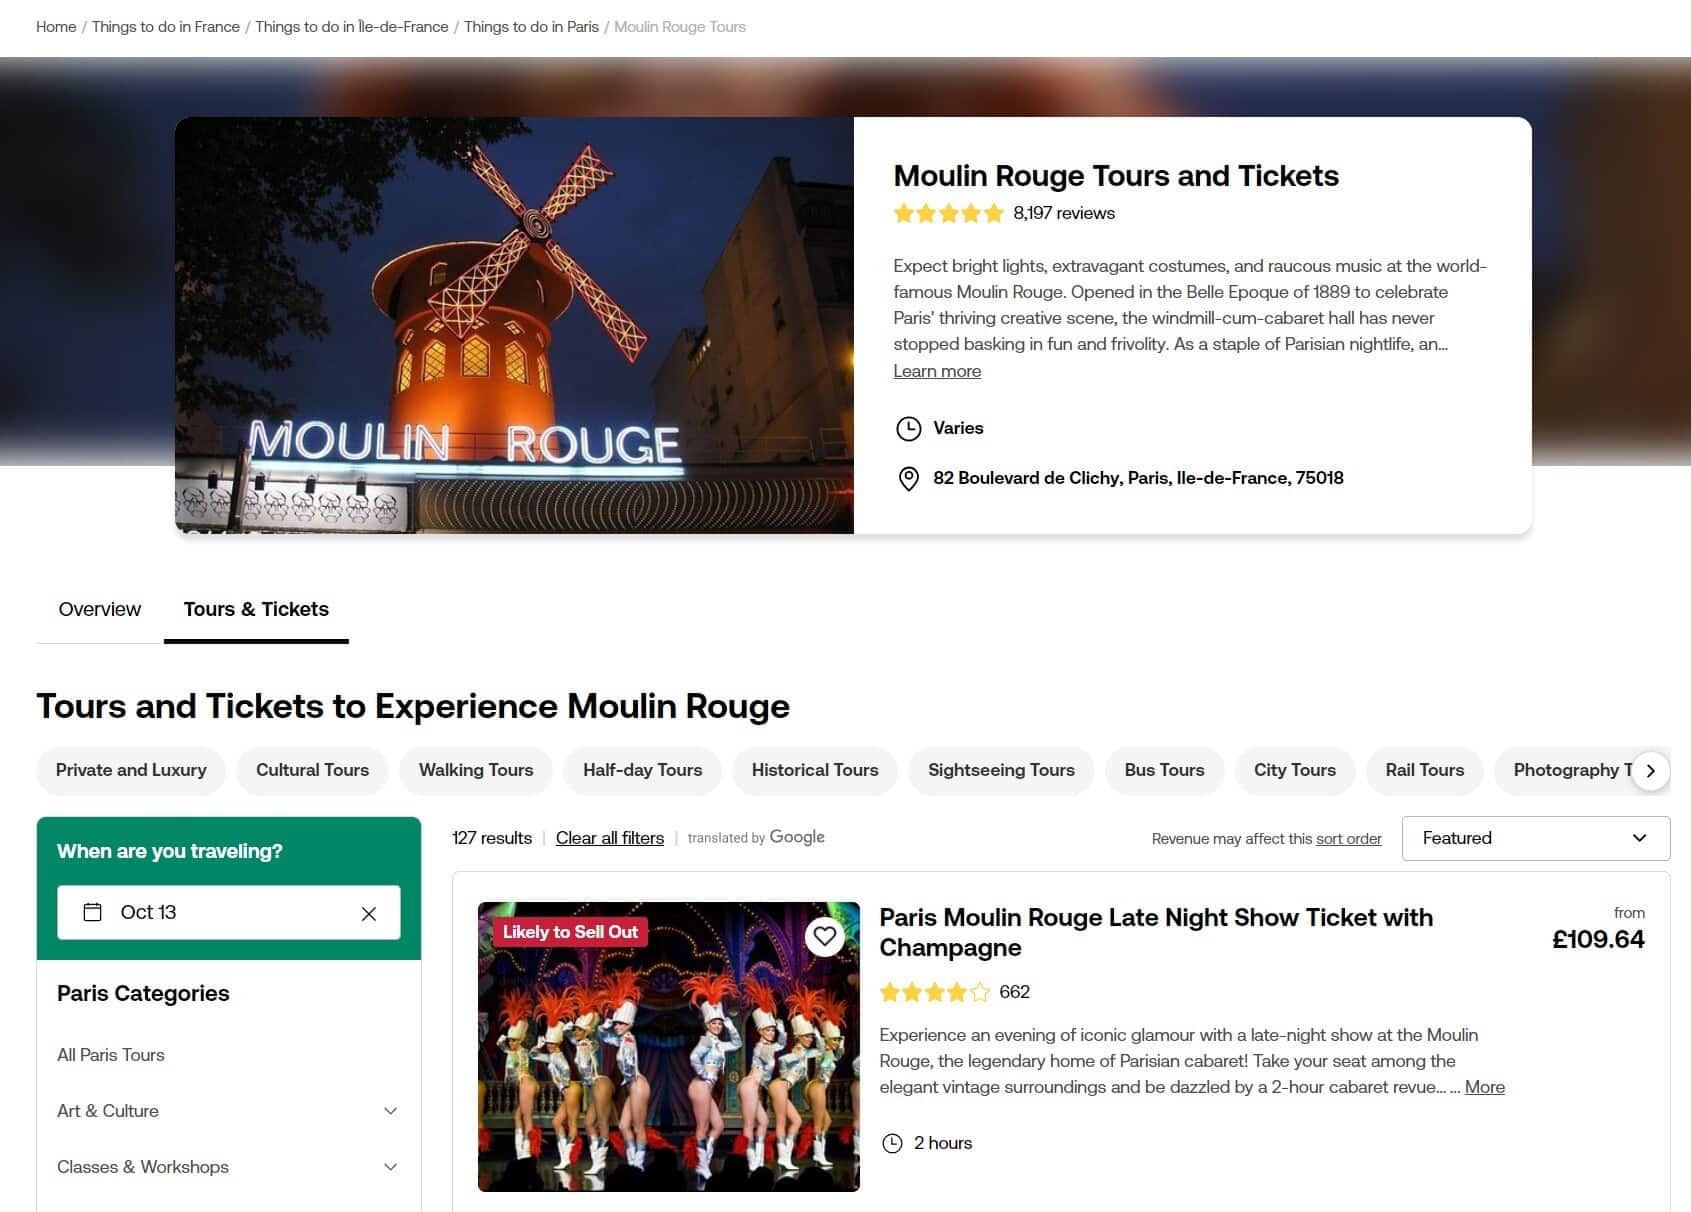1691x1212 pixels.
Task: Click the 127 results count
Action: point(492,838)
